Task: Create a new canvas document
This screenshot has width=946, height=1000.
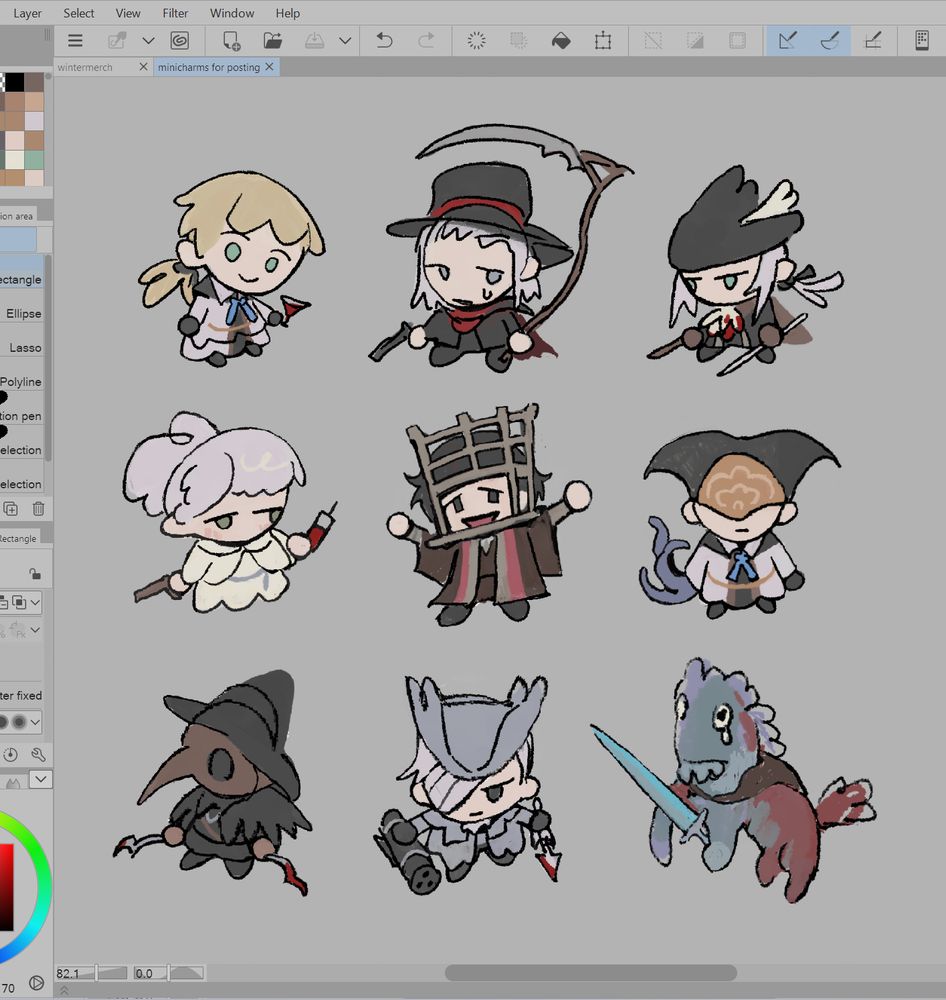Action: click(231, 41)
